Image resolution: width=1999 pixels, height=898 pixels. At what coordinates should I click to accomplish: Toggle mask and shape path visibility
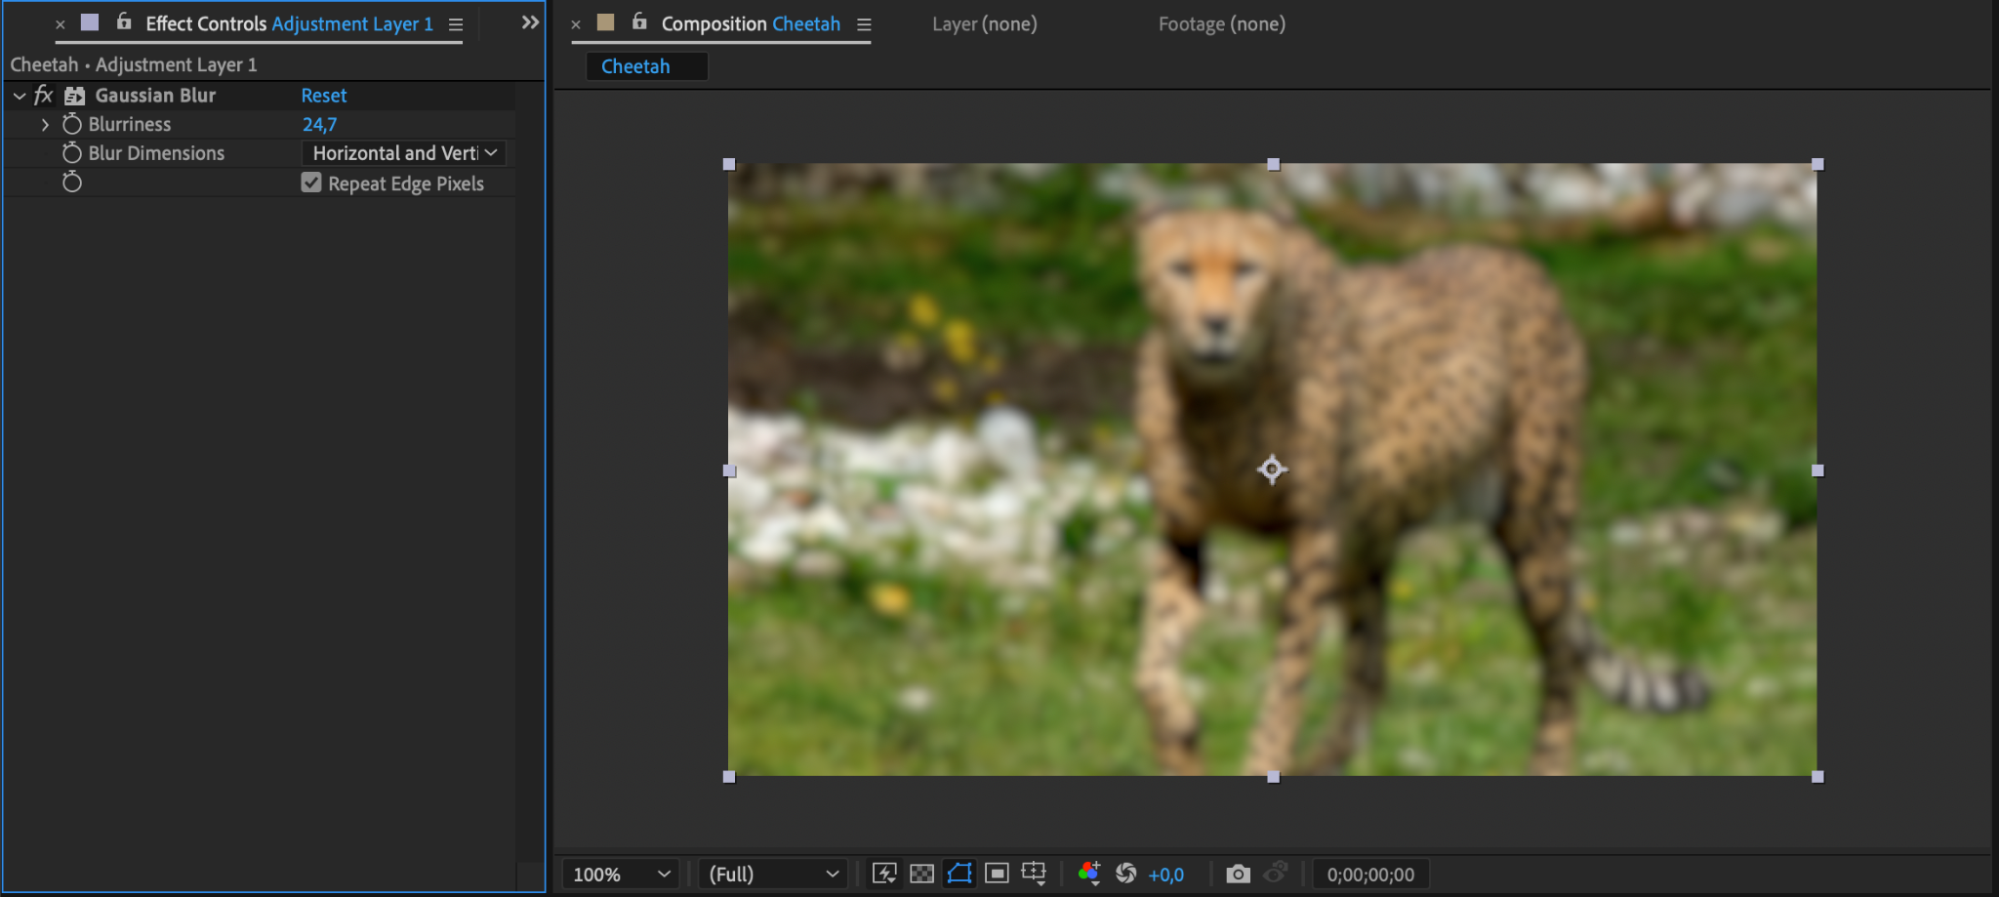959,874
